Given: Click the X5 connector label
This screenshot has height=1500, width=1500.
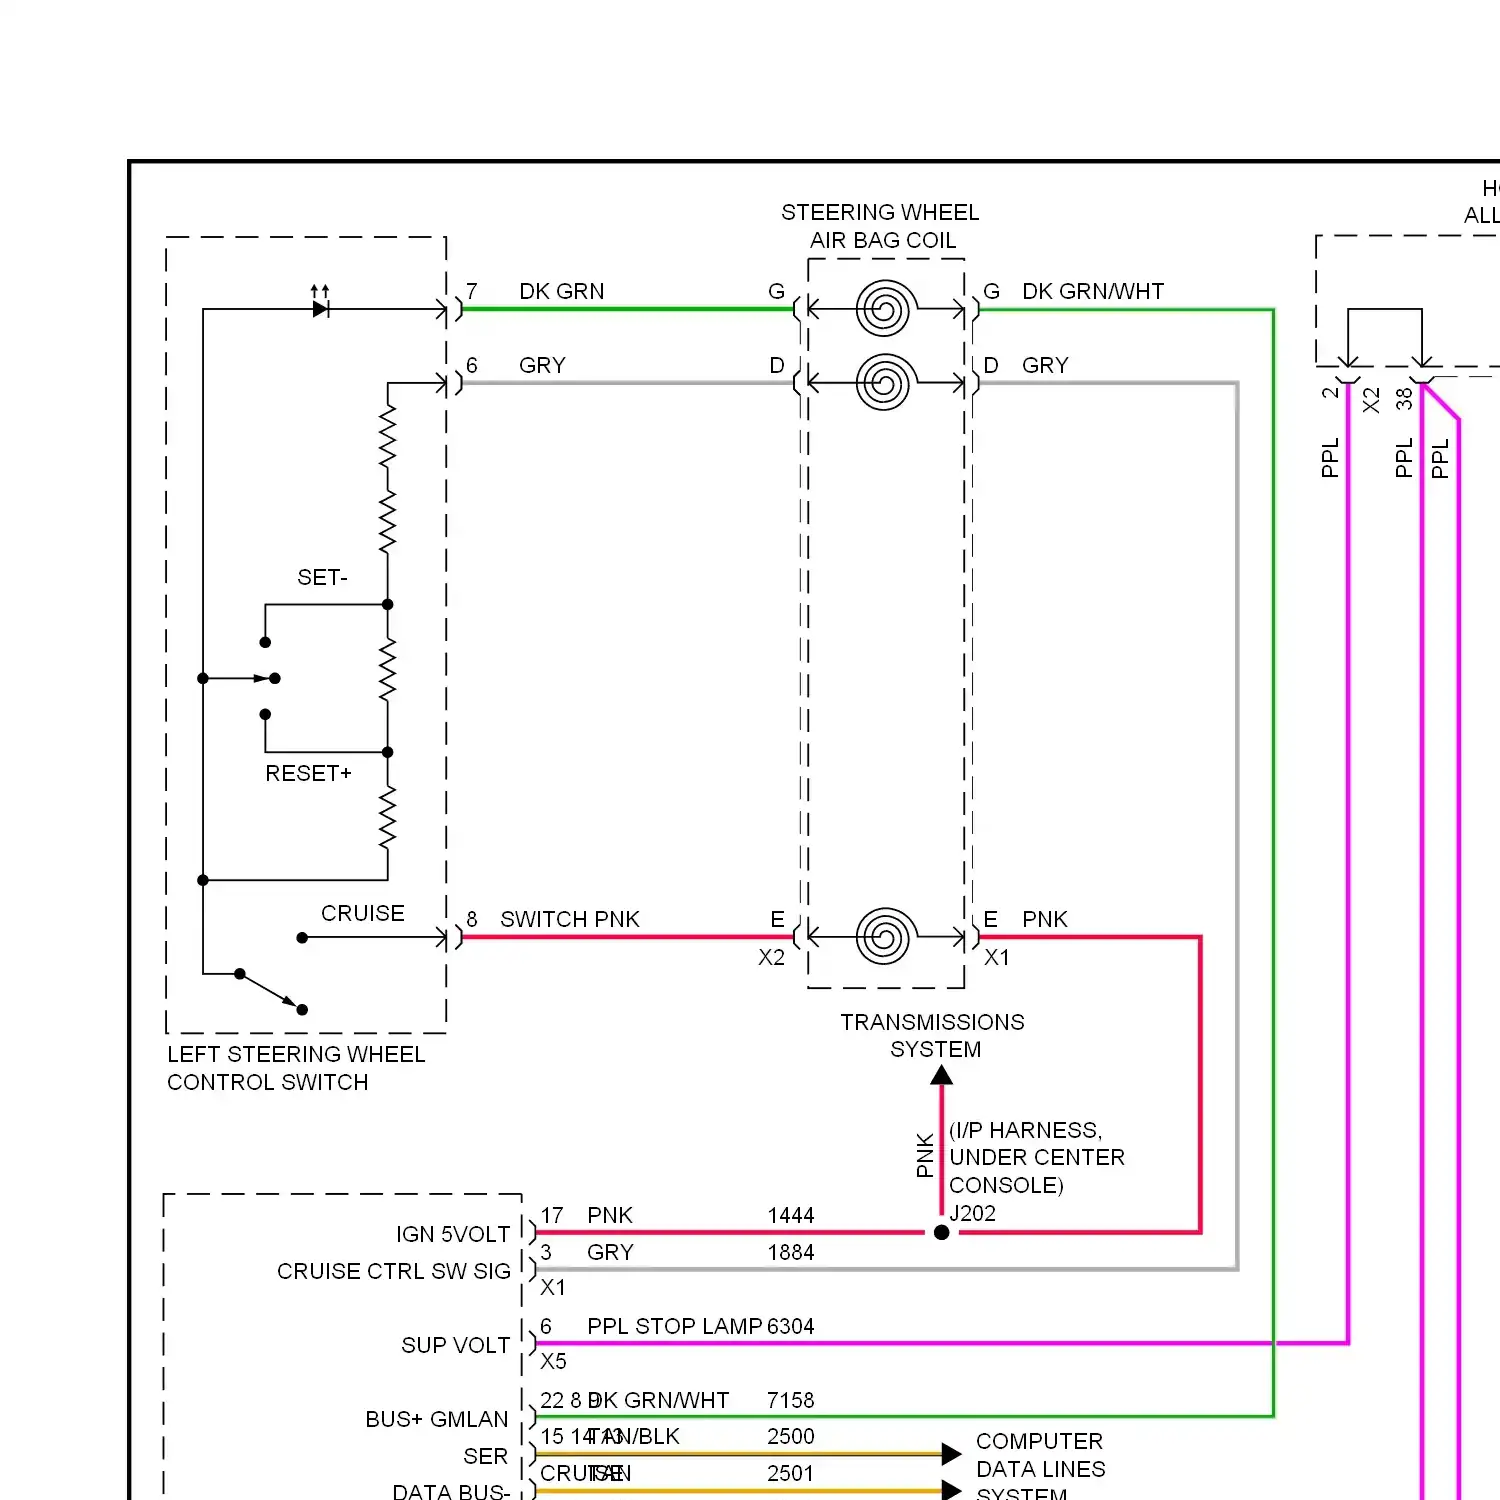Looking at the screenshot, I should (x=553, y=1361).
